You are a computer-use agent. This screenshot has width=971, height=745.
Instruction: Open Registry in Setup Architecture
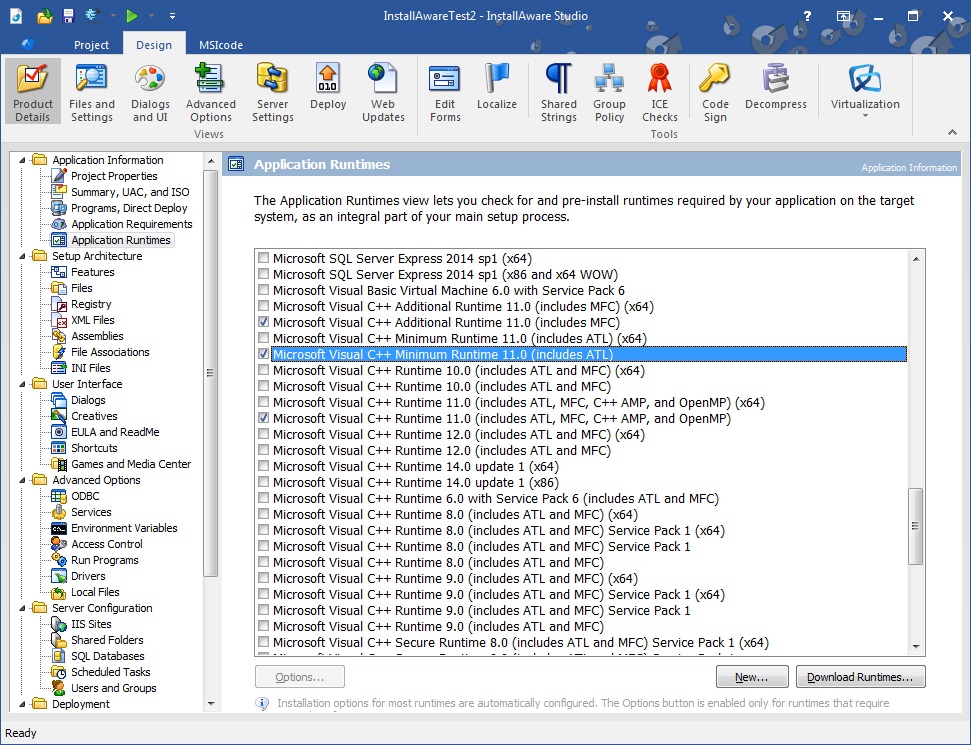coord(91,304)
